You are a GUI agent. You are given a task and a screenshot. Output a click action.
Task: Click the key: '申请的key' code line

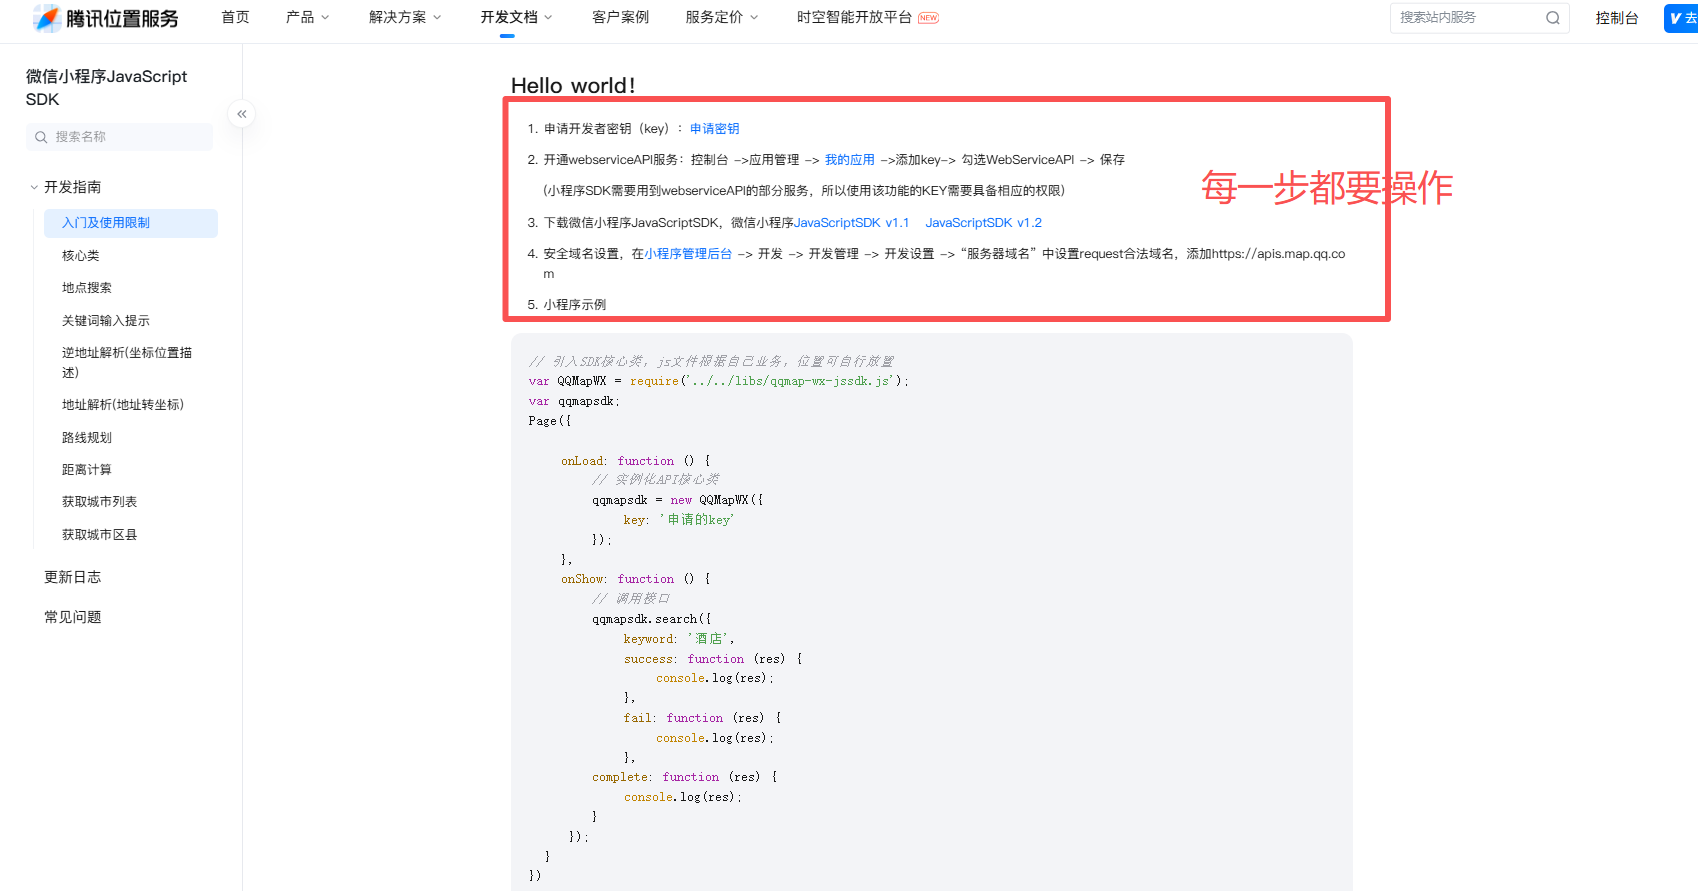tap(679, 520)
